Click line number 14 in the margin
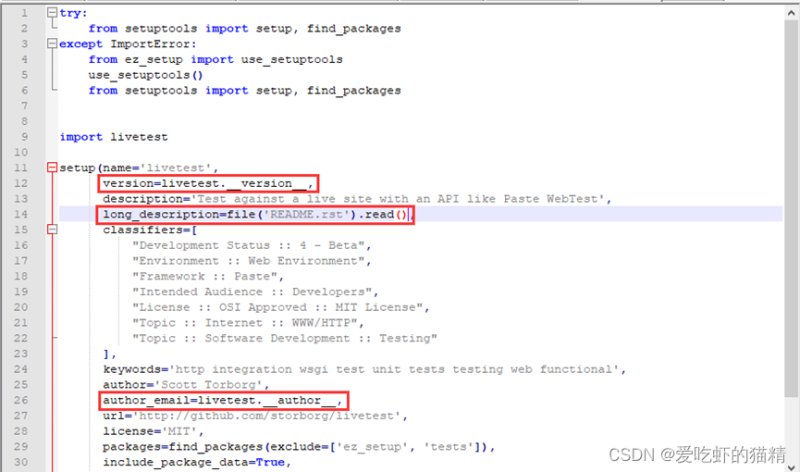The width and height of the screenshot is (800, 472). pos(21,214)
